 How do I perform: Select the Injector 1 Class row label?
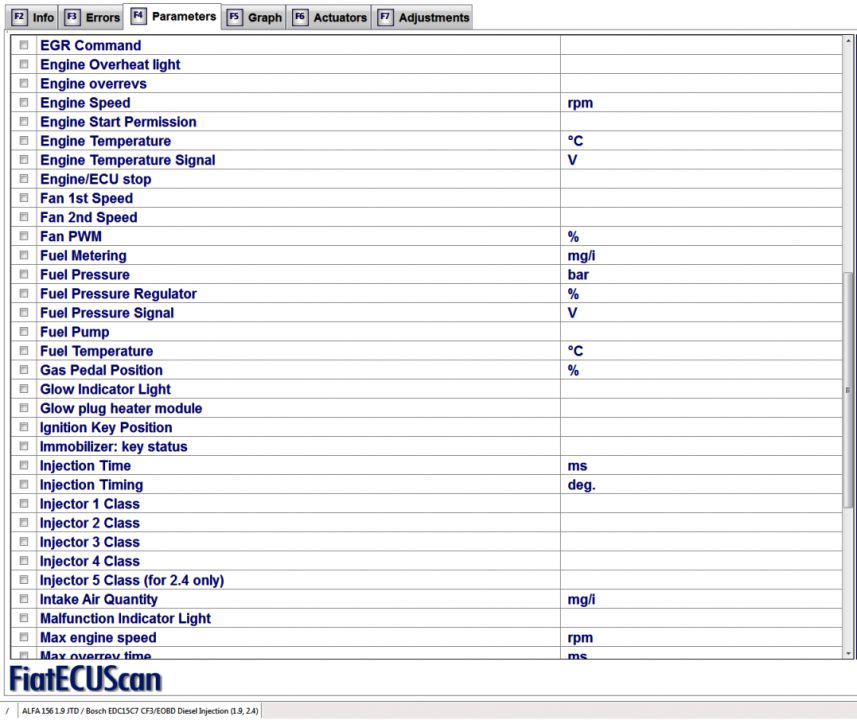(90, 504)
